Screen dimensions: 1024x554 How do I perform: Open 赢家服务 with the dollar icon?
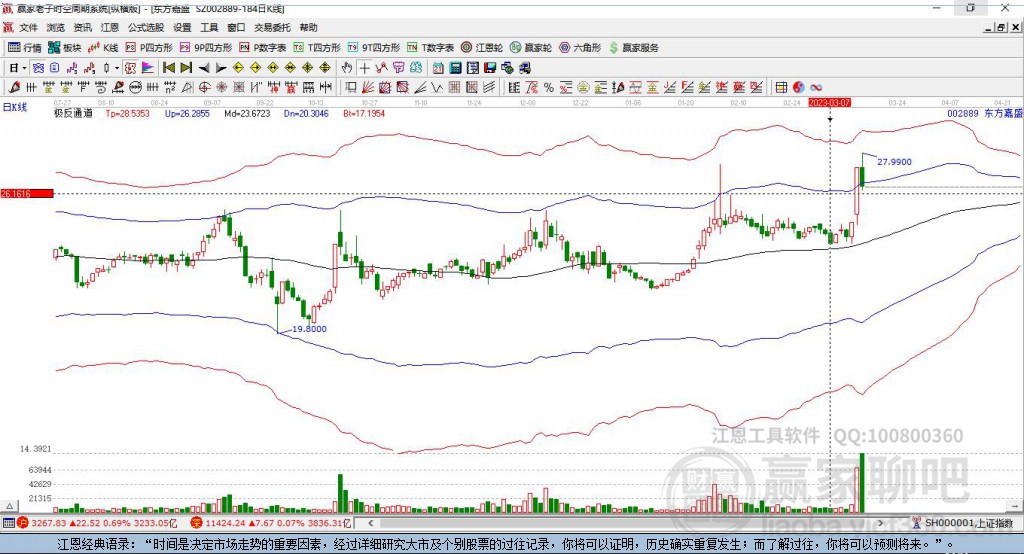[633, 48]
